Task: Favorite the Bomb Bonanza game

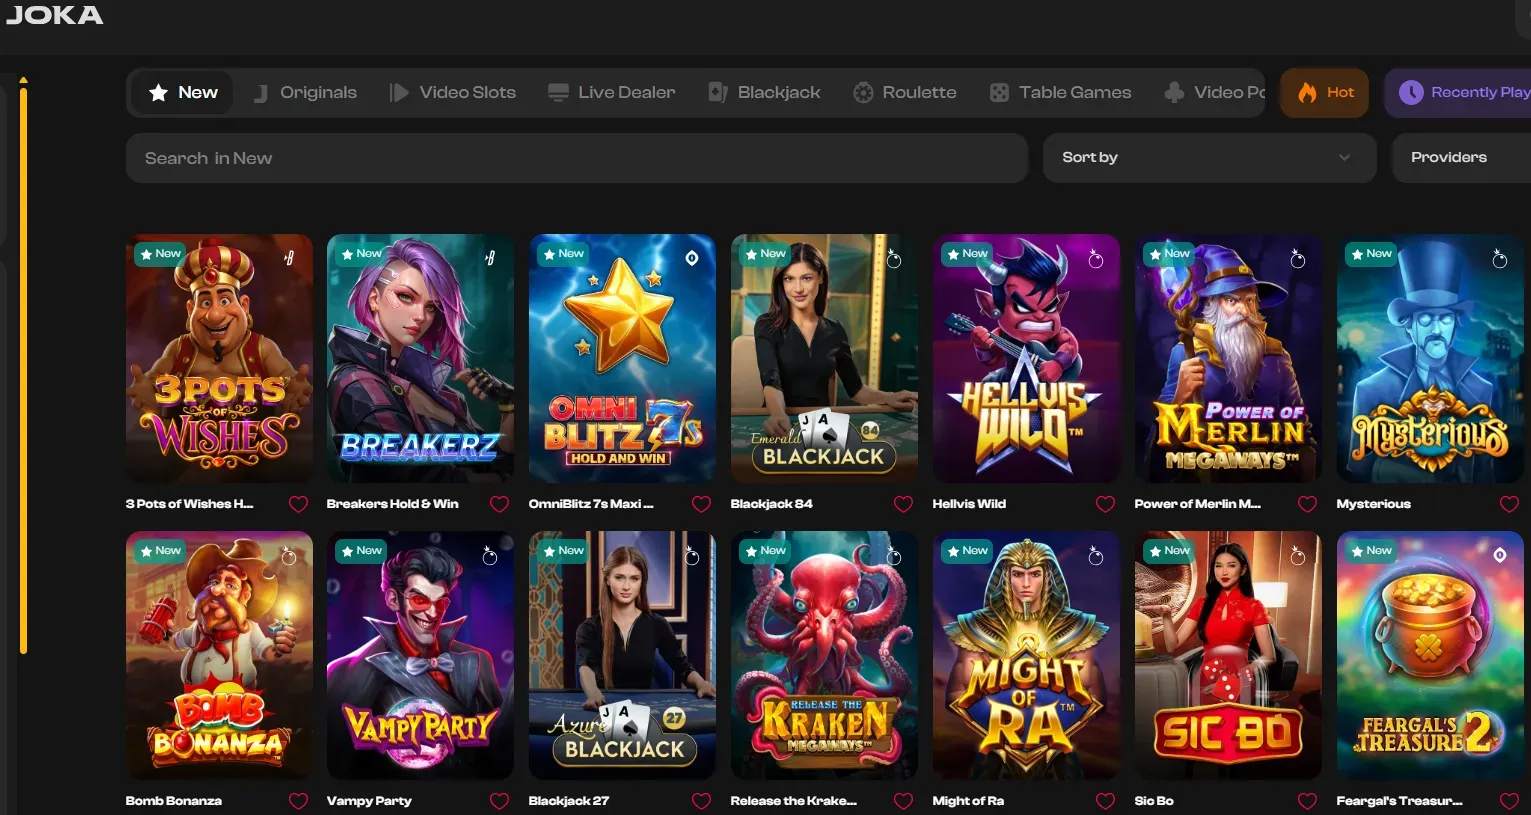Action: point(297,800)
